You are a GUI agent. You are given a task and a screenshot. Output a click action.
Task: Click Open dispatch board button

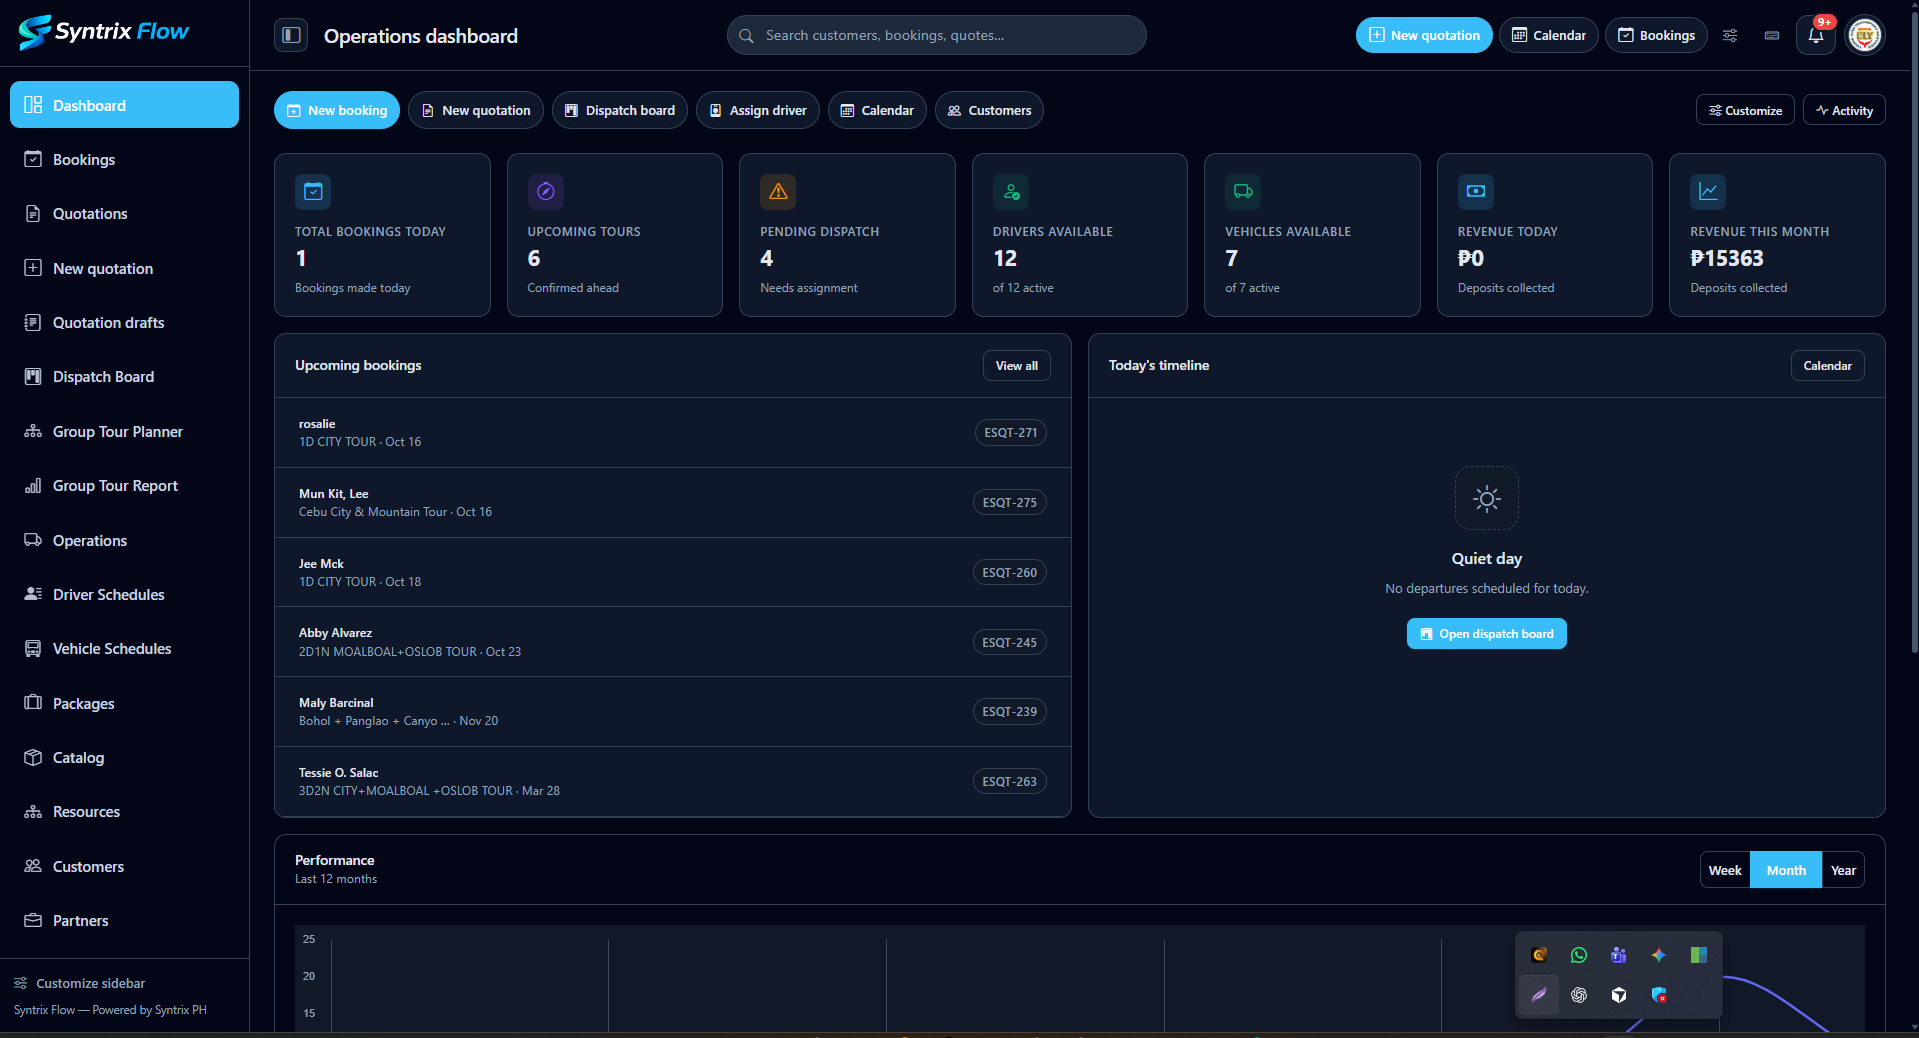1487,633
